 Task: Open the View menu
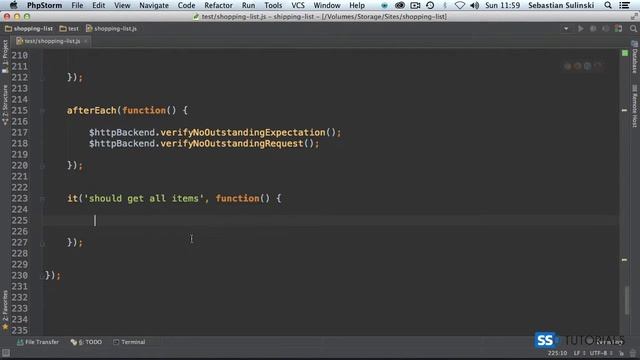coord(122,5)
